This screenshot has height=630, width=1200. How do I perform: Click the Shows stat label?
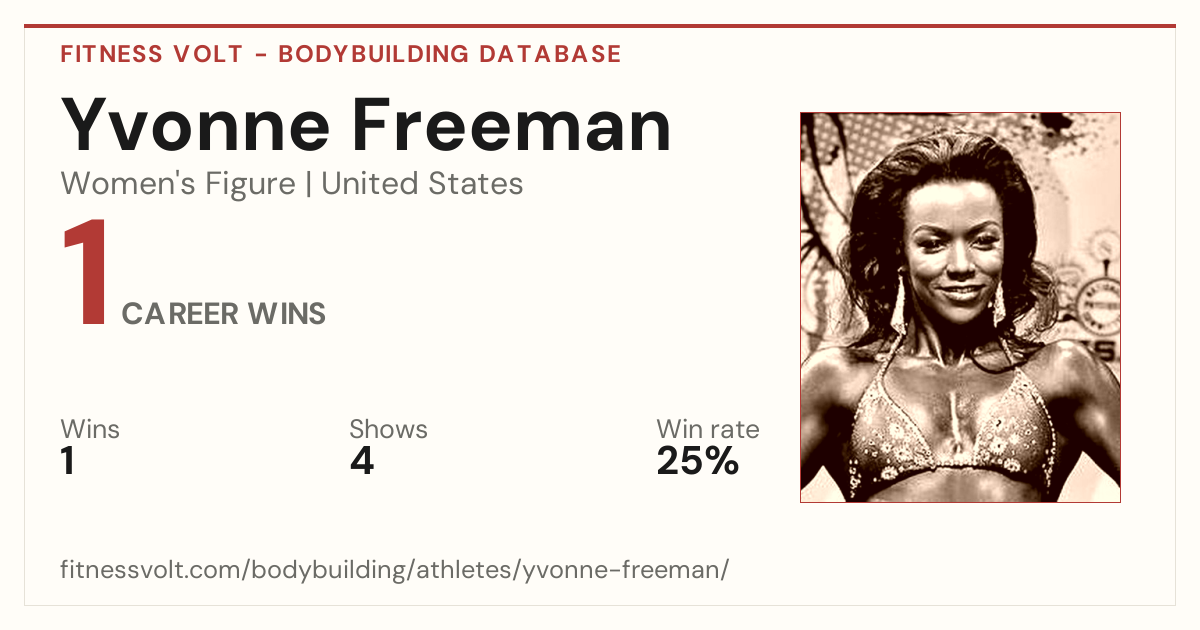[x=388, y=430]
